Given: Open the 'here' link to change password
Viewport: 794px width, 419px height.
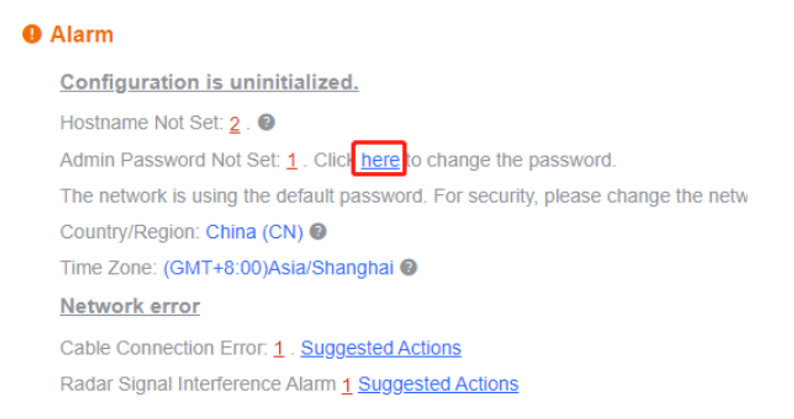Looking at the screenshot, I should click(x=380, y=160).
